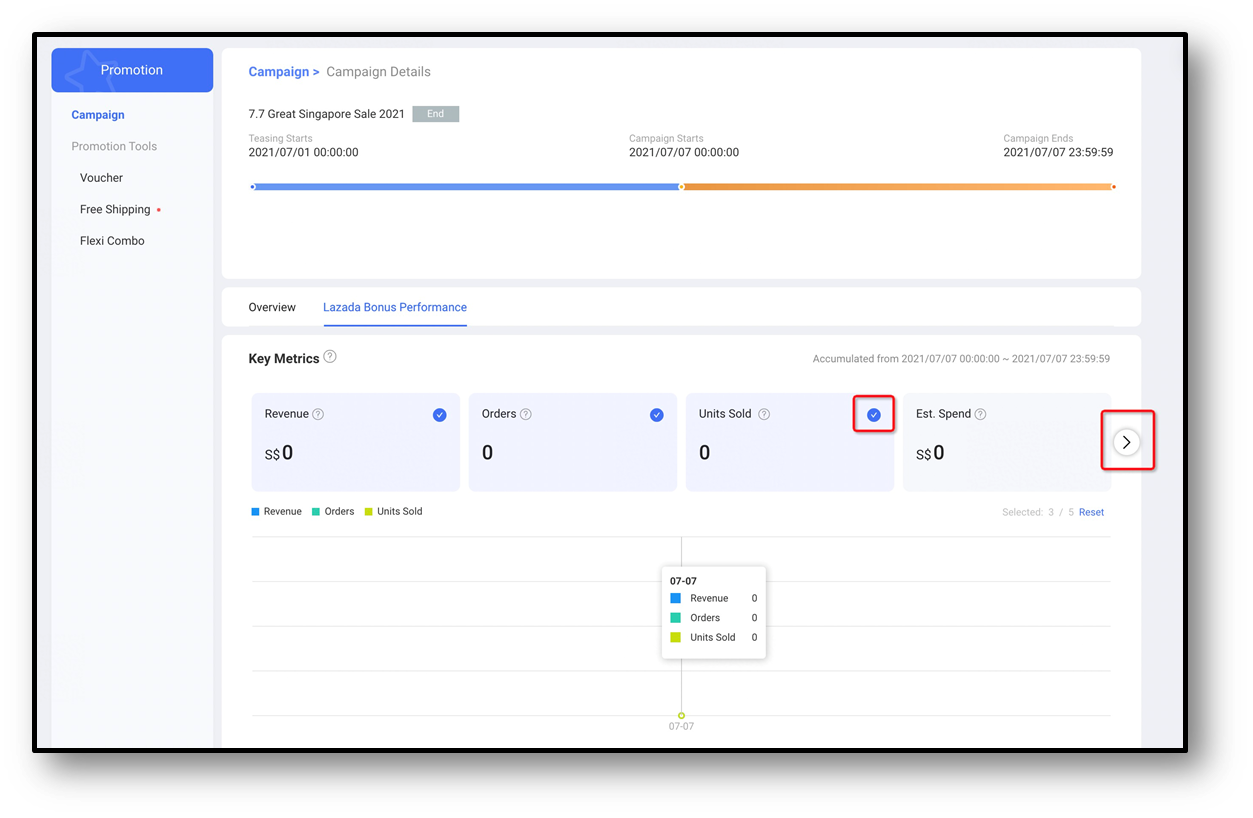Switch to the Overview tab

[272, 307]
